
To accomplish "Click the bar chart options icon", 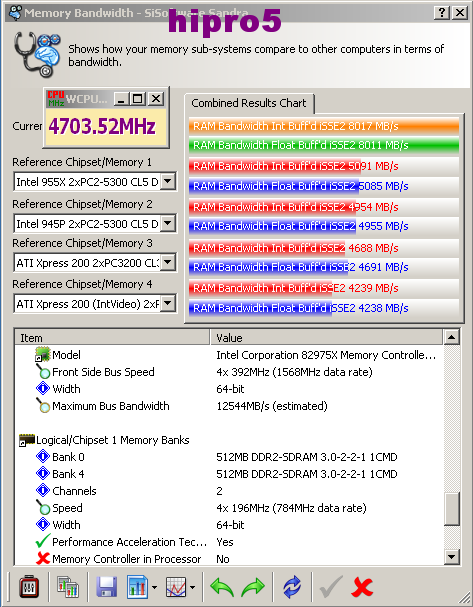I will 137,586.
